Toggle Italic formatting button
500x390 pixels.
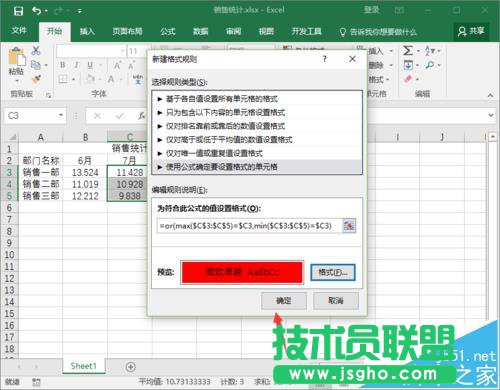click(x=76, y=65)
